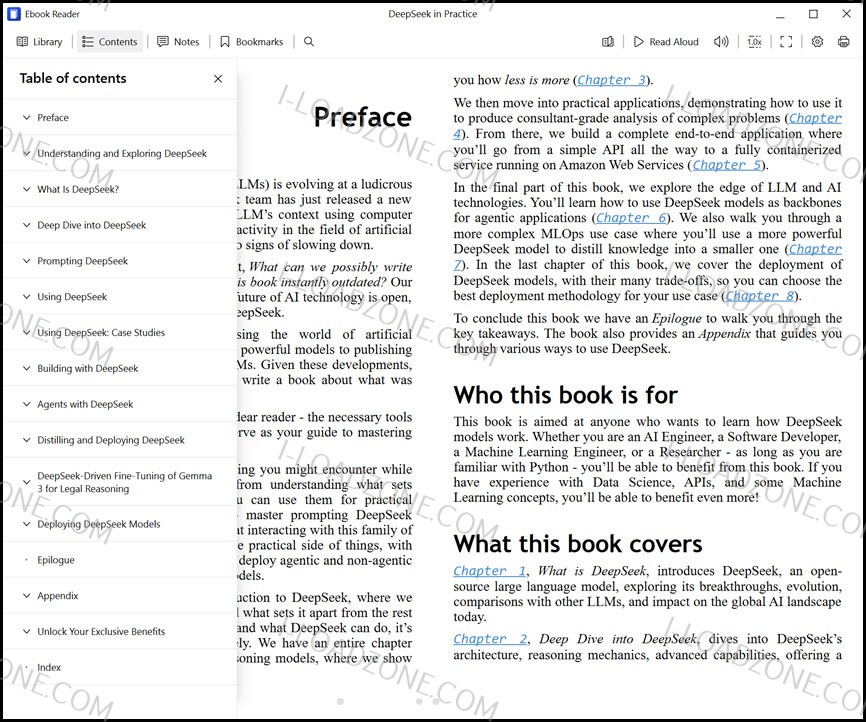Open the Appendix entry
Viewport: 866px width, 722px height.
[58, 595]
